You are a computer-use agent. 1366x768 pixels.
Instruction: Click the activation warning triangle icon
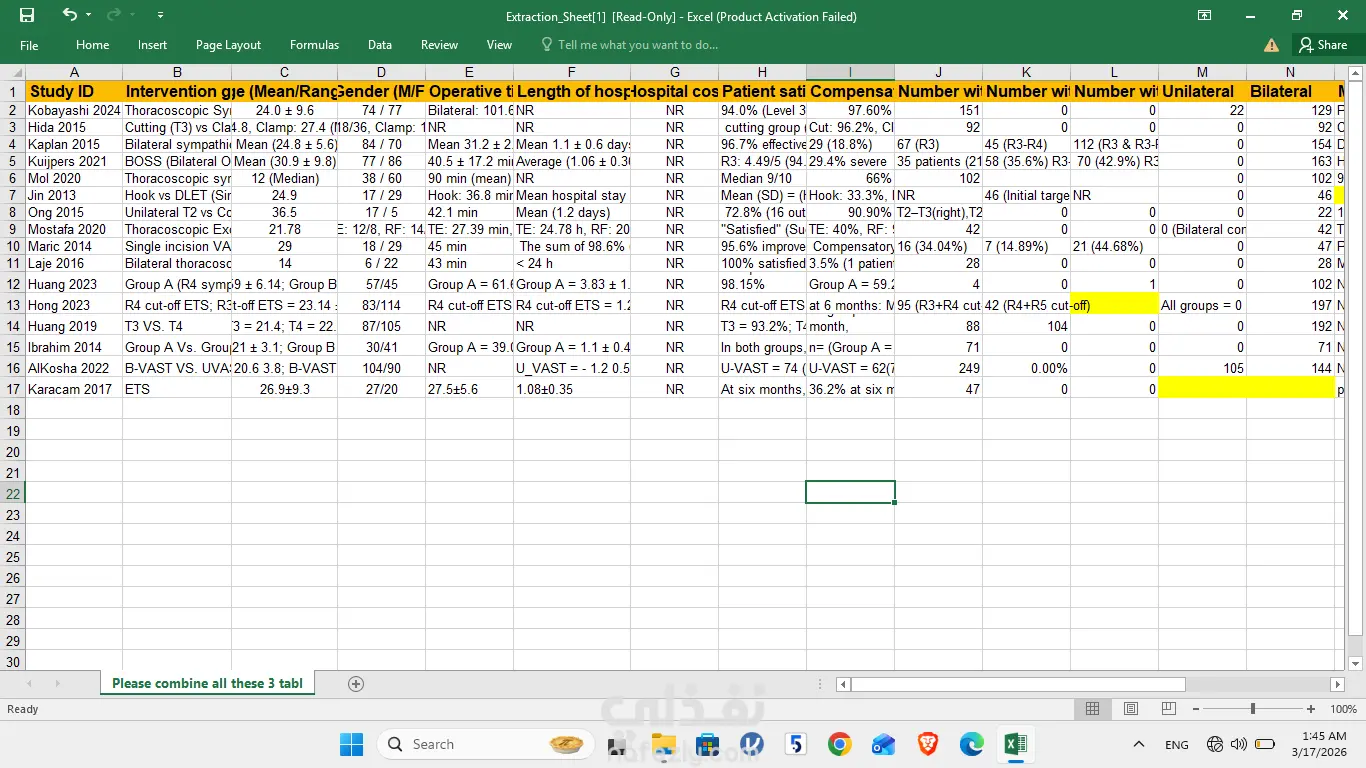pos(1271,45)
